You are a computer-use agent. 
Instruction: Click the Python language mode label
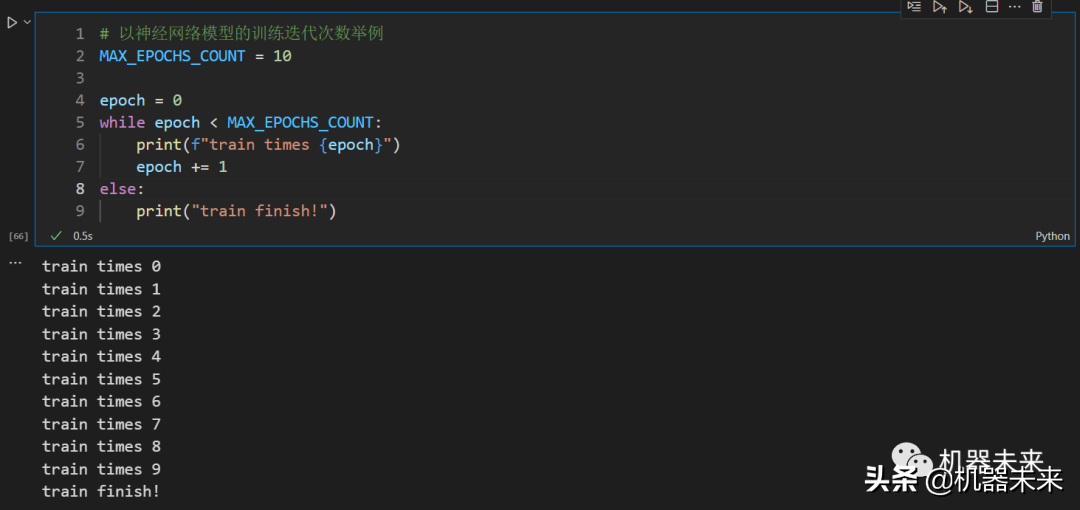[x=1052, y=236]
